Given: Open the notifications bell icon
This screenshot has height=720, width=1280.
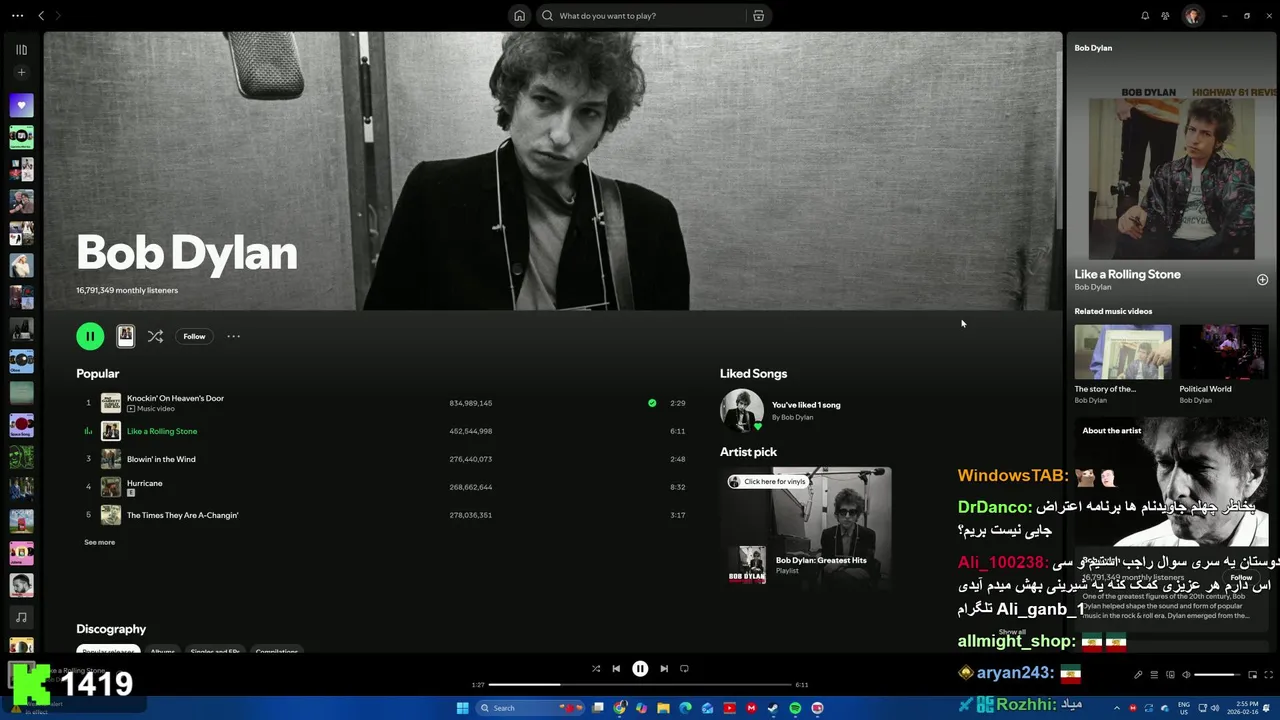Looking at the screenshot, I should (1145, 16).
